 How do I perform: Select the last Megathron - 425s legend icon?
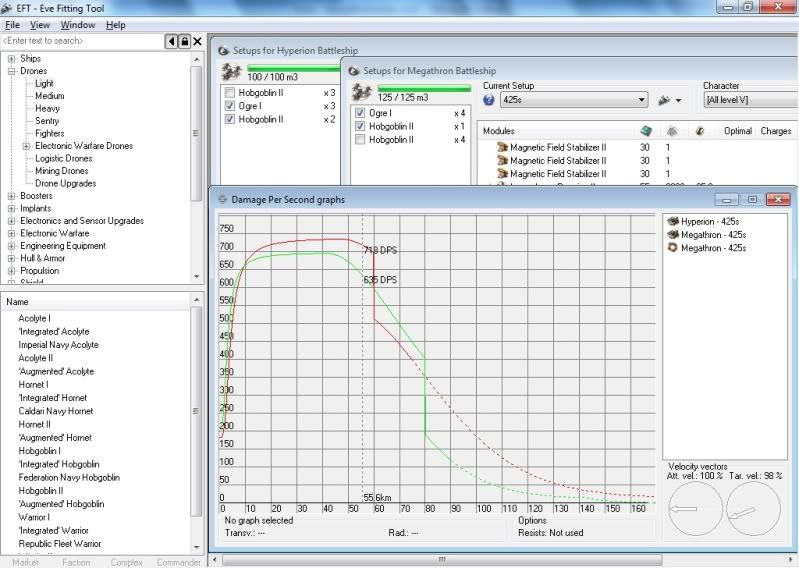point(673,248)
